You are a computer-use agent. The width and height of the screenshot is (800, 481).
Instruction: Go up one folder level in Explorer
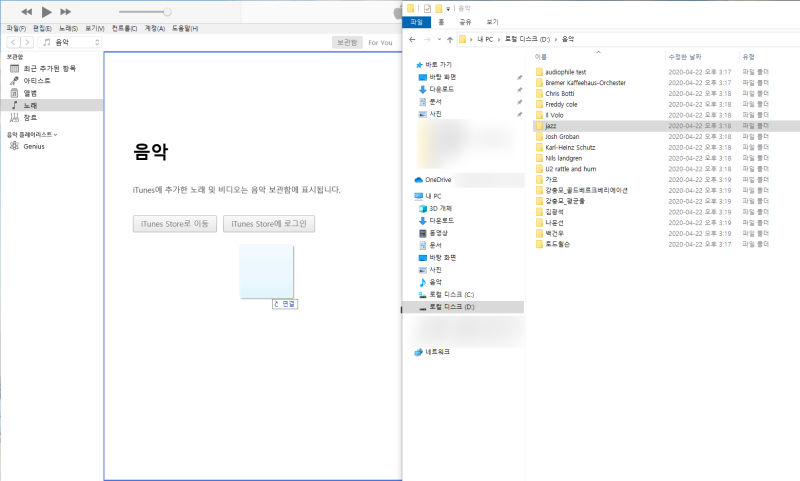pyautogui.click(x=449, y=39)
